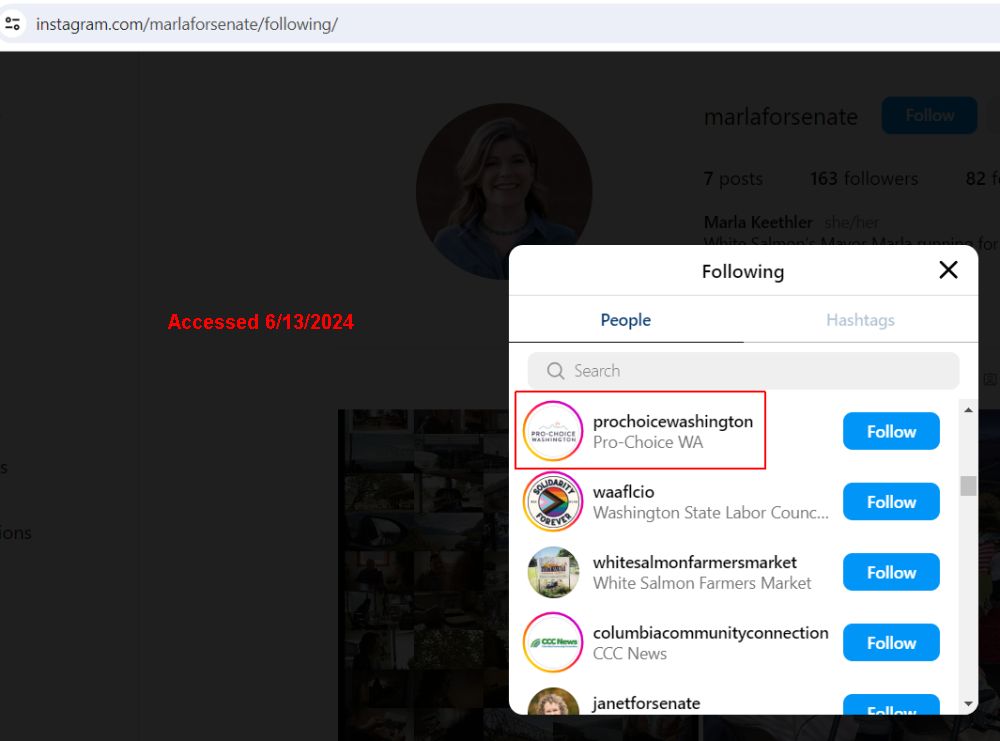This screenshot has width=1000, height=741.
Task: Open the columbiacommunityconnection username link
Action: [710, 633]
